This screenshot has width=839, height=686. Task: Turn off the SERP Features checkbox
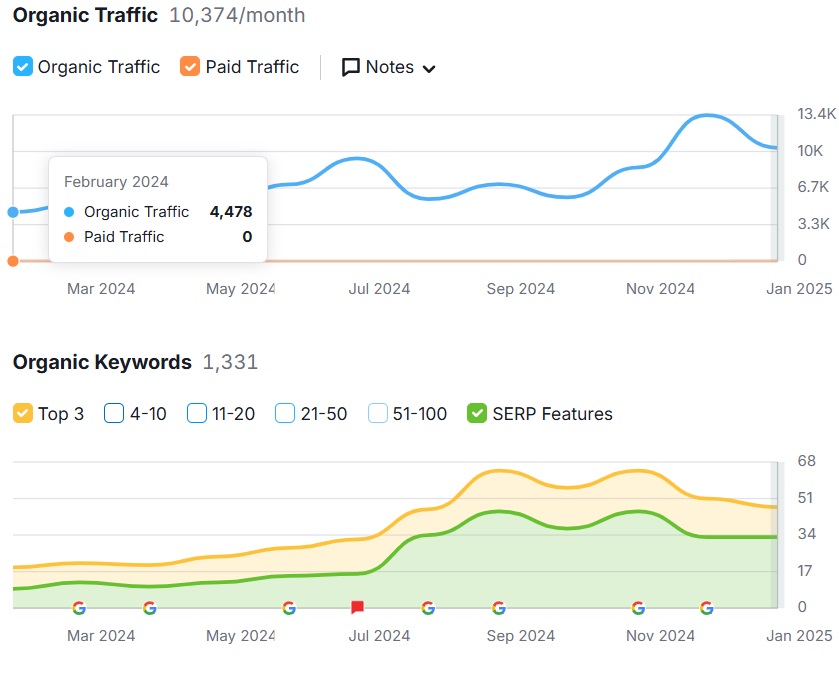[x=477, y=413]
